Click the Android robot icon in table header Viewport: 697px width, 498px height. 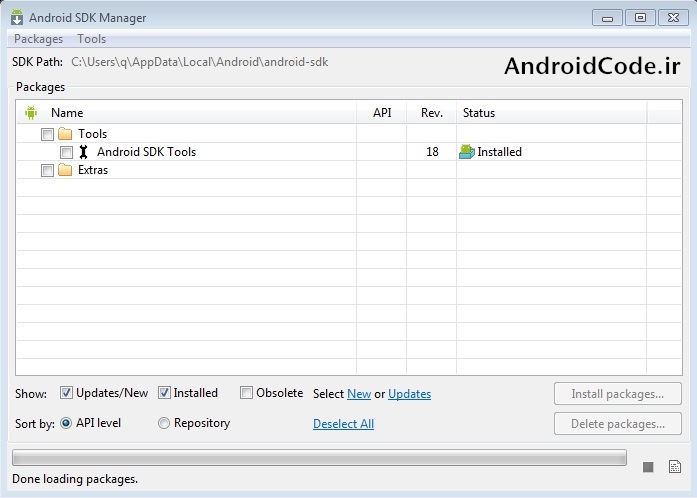30,113
